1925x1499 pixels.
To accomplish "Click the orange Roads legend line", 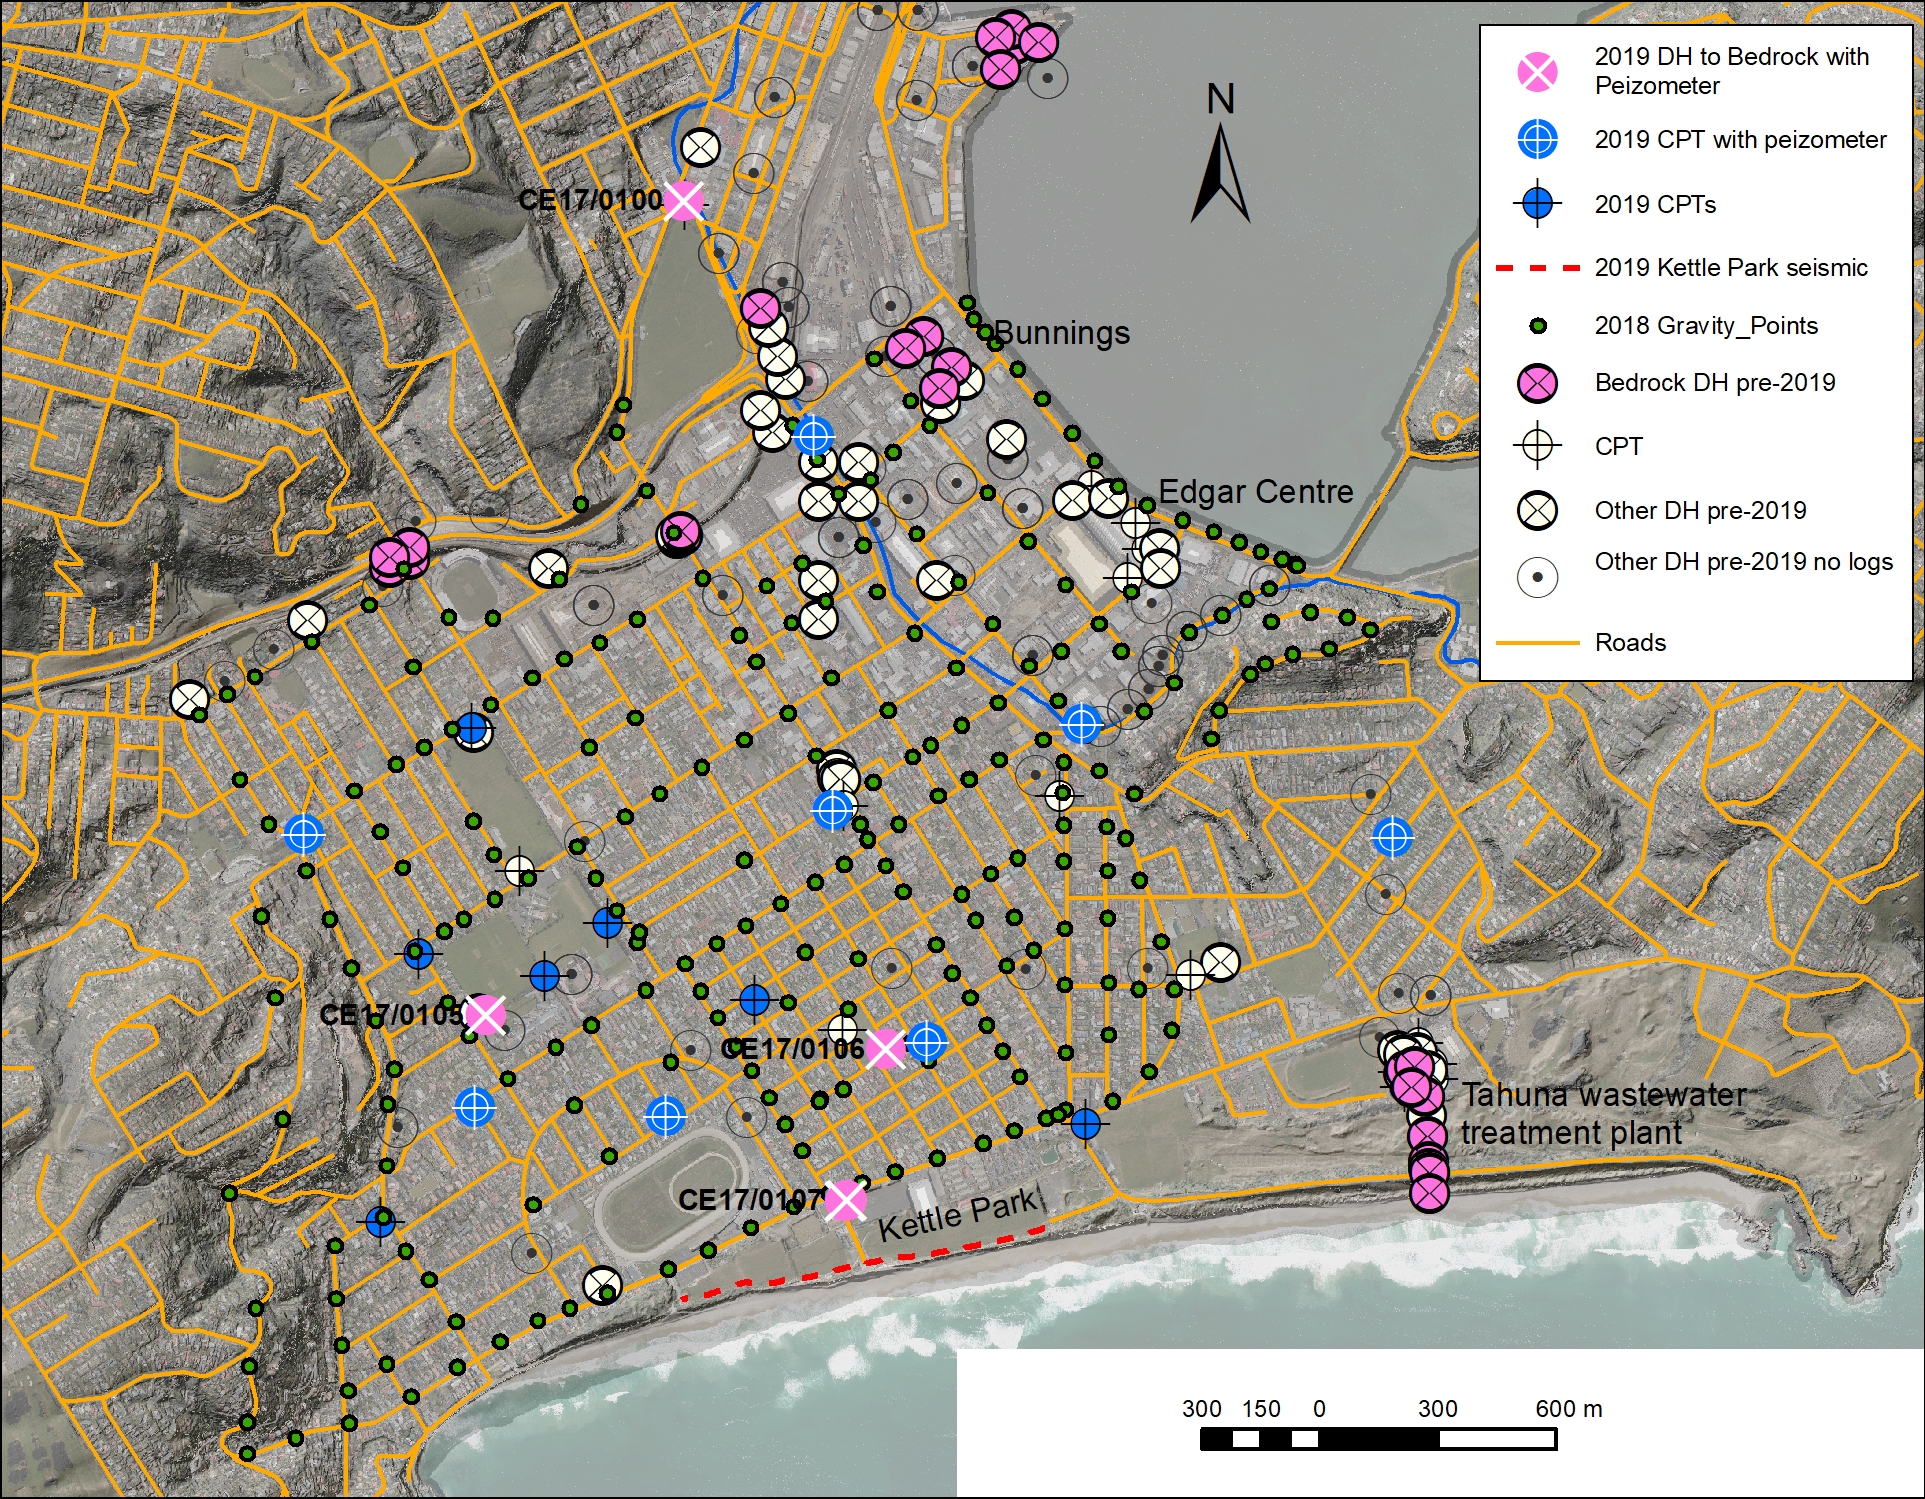I will [1537, 643].
